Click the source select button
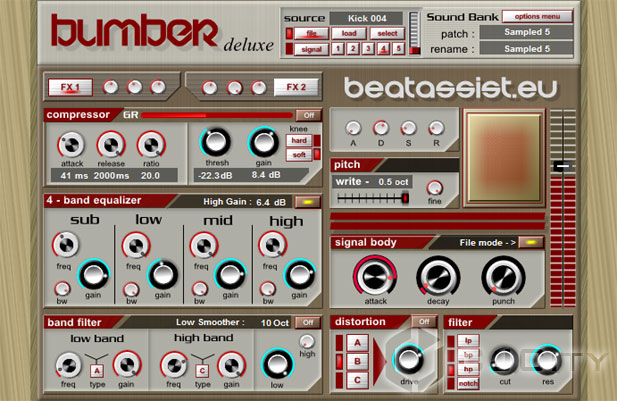617x401 pixels. [x=387, y=33]
